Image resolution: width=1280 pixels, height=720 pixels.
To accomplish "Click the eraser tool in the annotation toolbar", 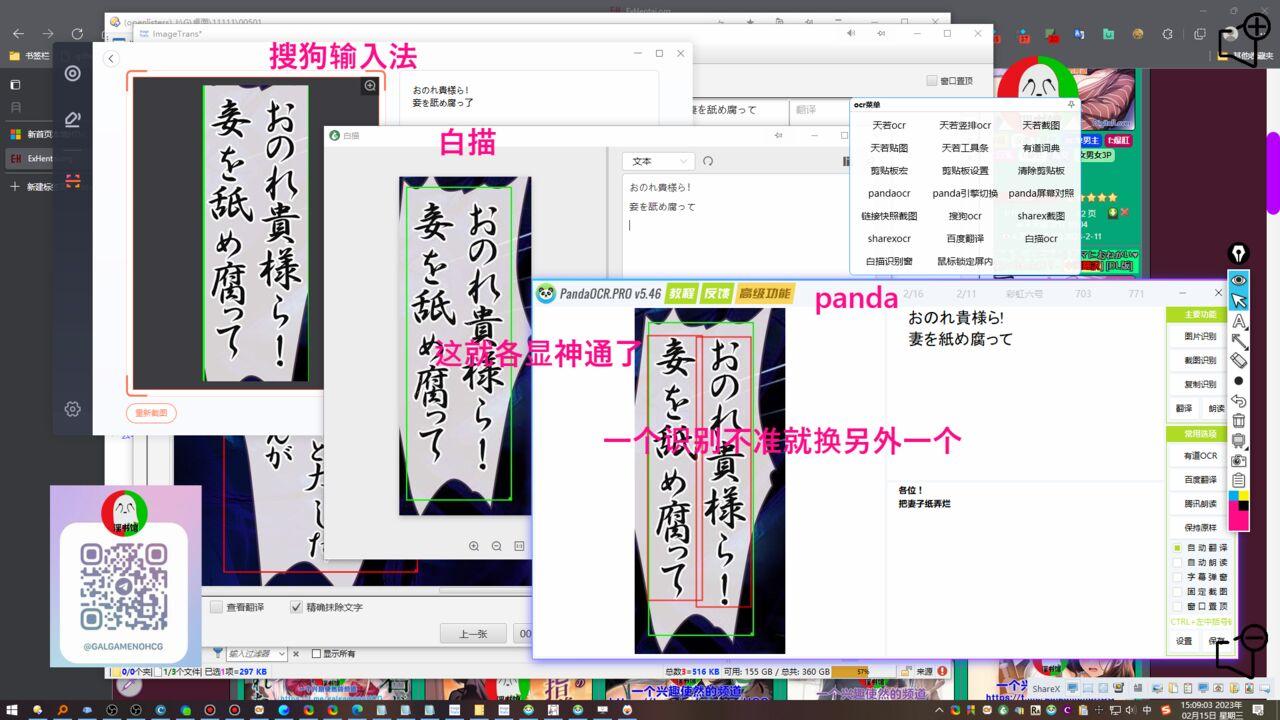I will (1239, 361).
